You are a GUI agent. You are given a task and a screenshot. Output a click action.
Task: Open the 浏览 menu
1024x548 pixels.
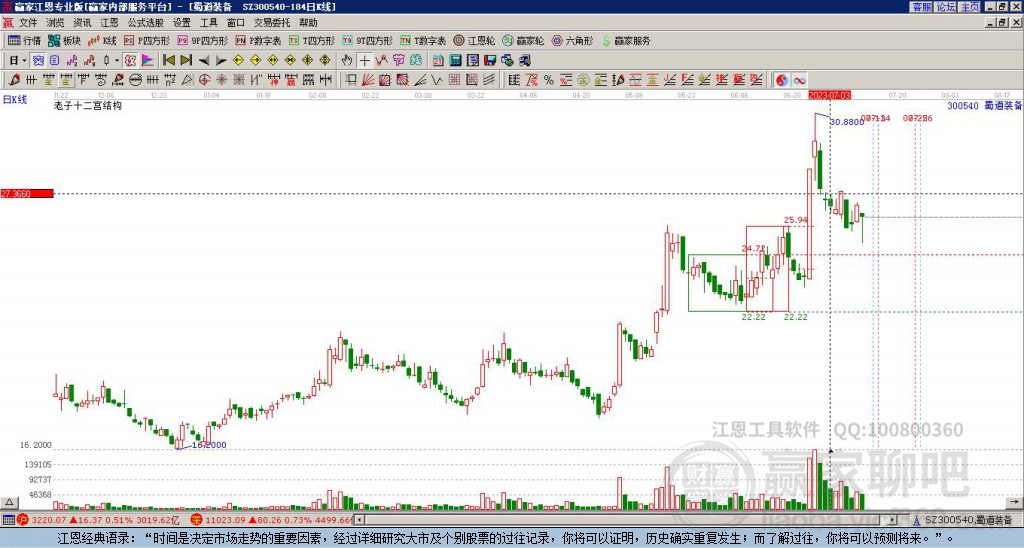coord(55,23)
